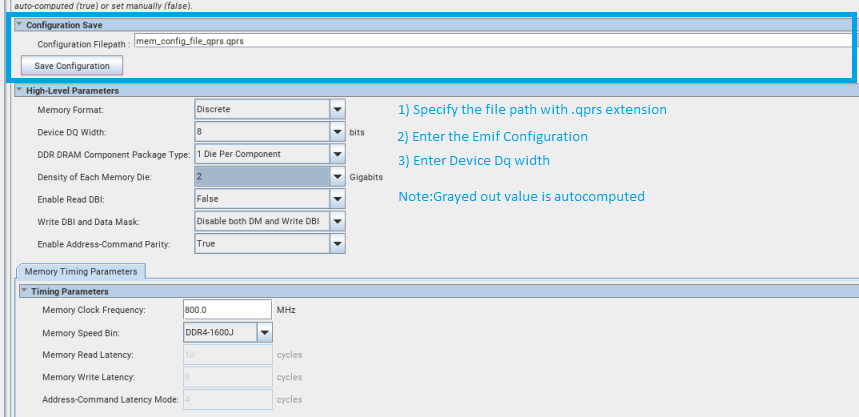This screenshot has height=417, width=859.
Task: Switch to Memory Timing Parameters tab
Action: (82, 271)
